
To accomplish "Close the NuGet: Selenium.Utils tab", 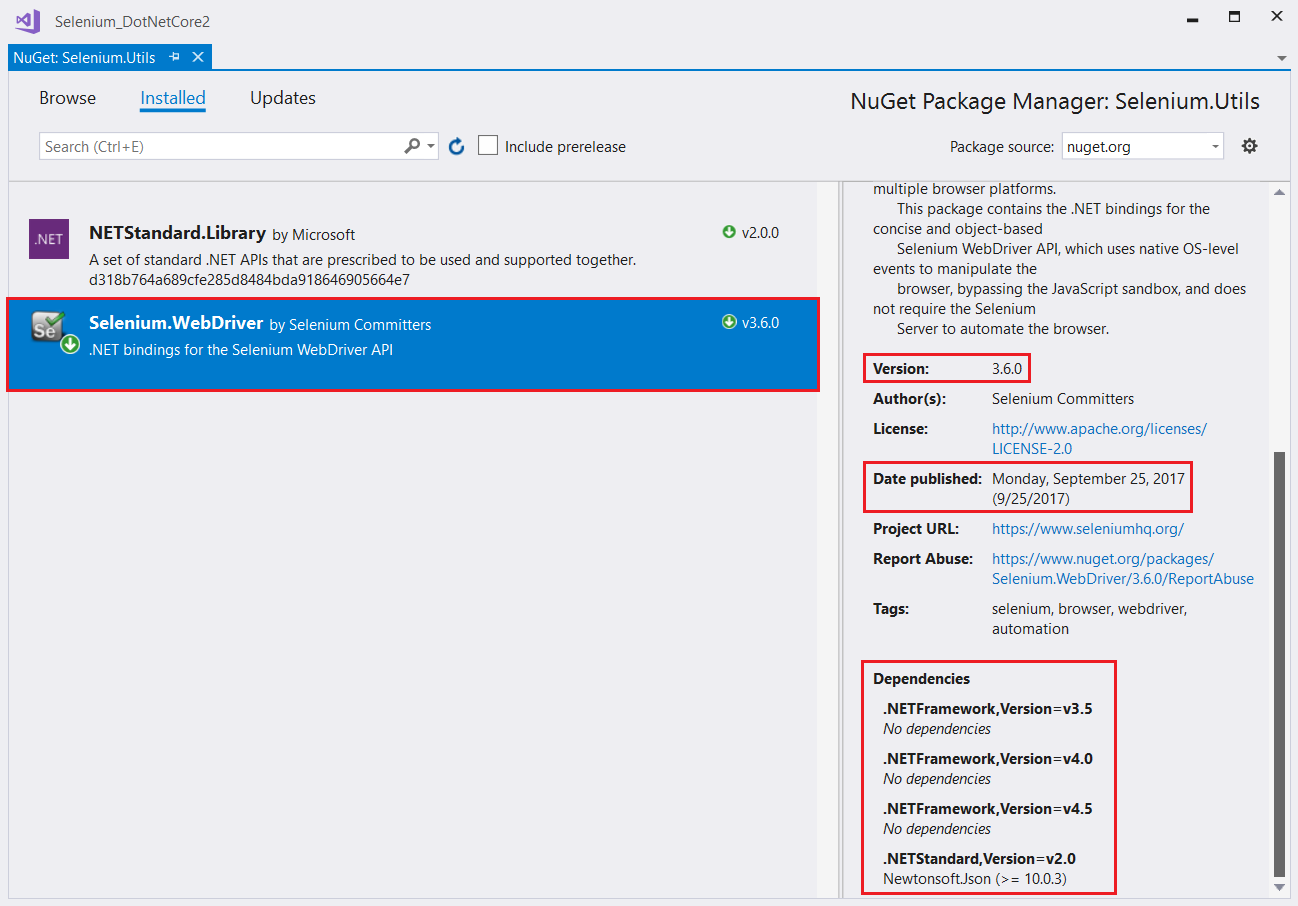I will pyautogui.click(x=198, y=57).
